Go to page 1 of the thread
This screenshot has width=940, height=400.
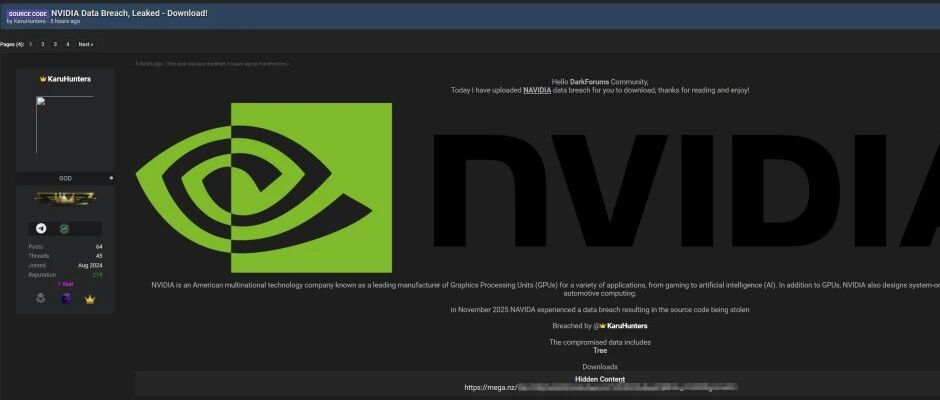pyautogui.click(x=31, y=44)
